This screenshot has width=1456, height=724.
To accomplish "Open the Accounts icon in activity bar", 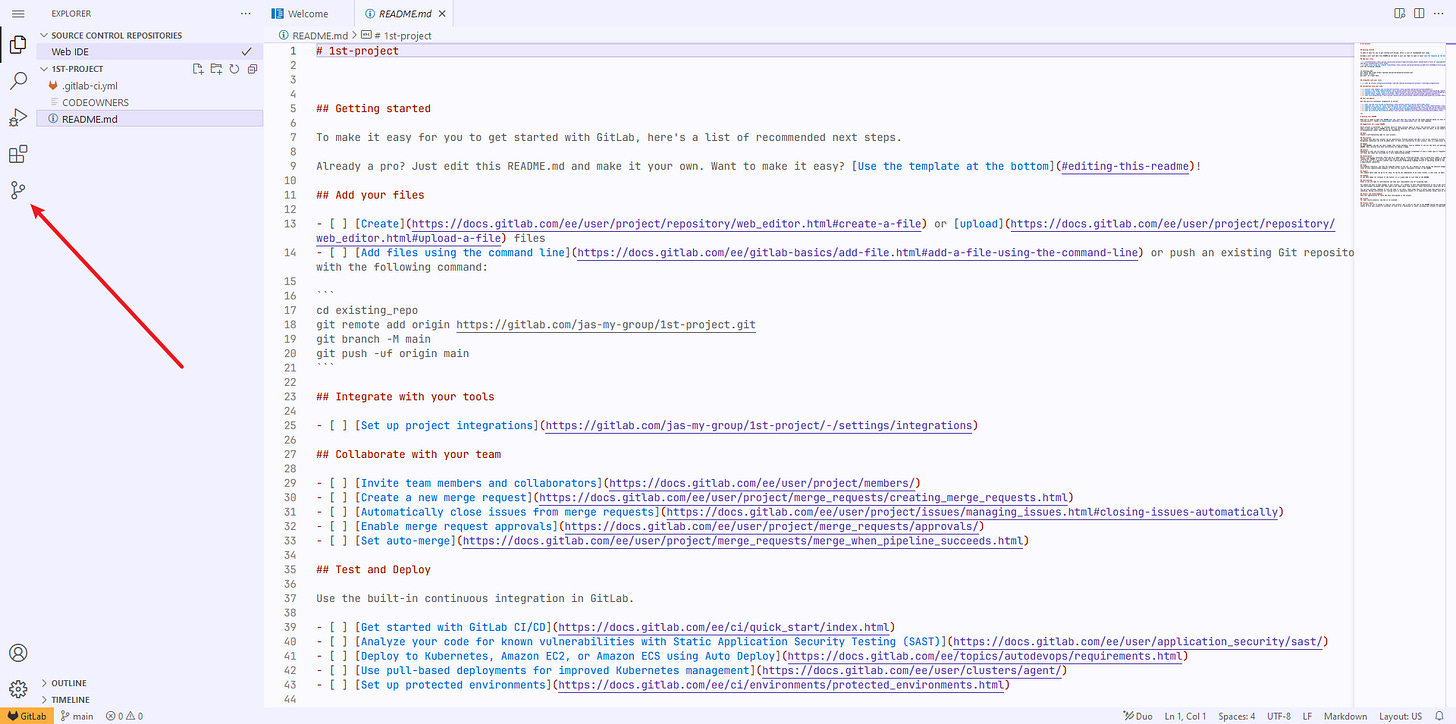I will click(18, 653).
